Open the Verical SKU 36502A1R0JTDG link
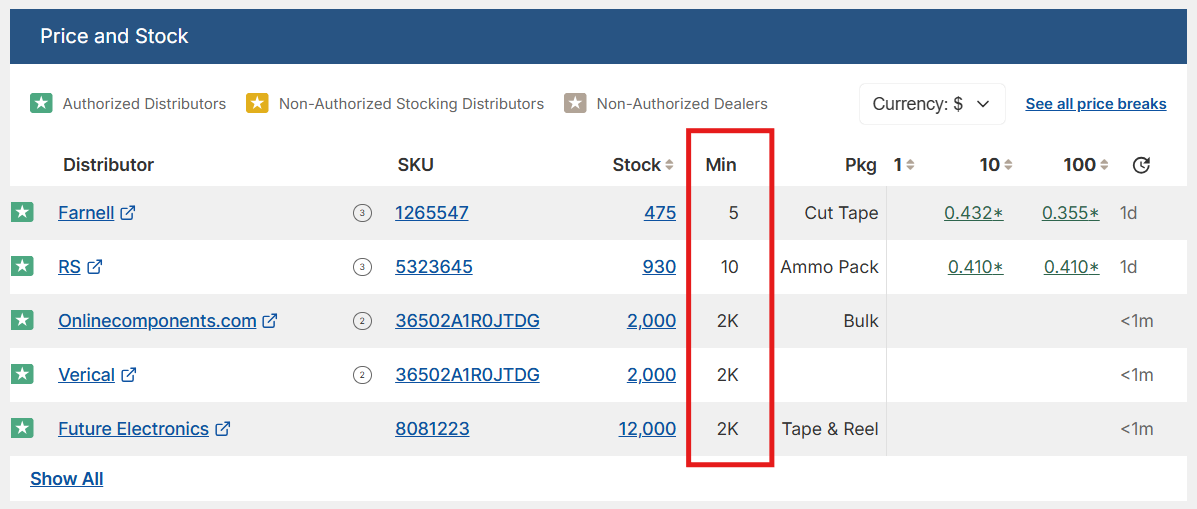1197x509 pixels. 467,375
